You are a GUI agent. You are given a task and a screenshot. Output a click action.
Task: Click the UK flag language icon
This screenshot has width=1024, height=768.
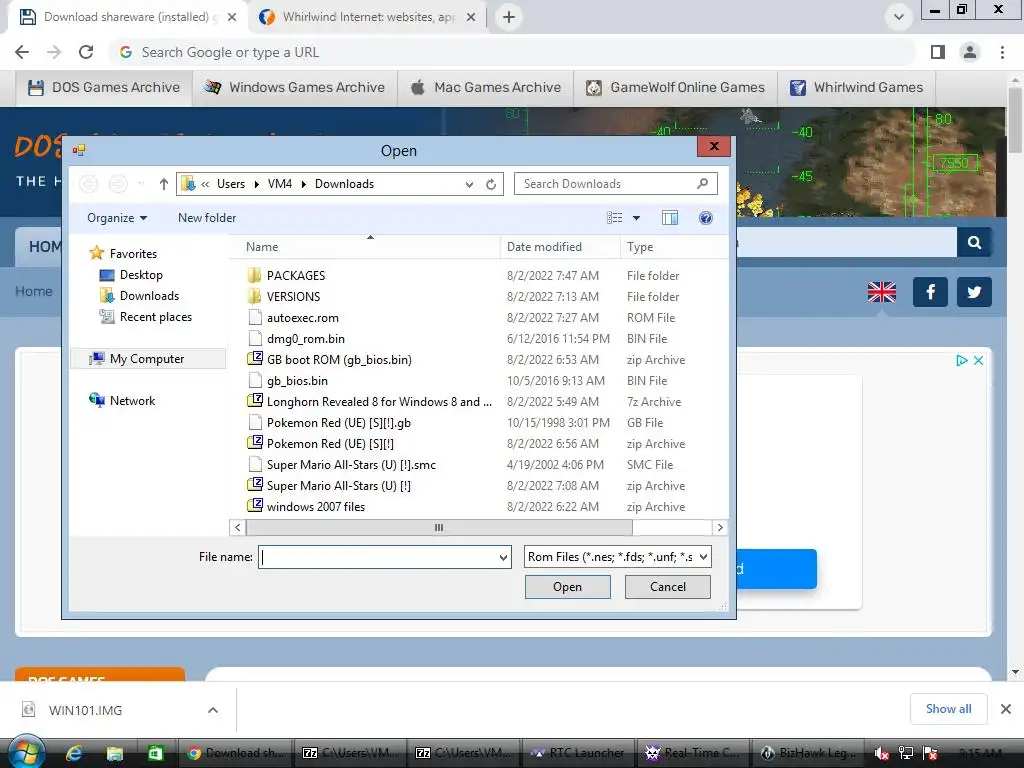tap(882, 292)
